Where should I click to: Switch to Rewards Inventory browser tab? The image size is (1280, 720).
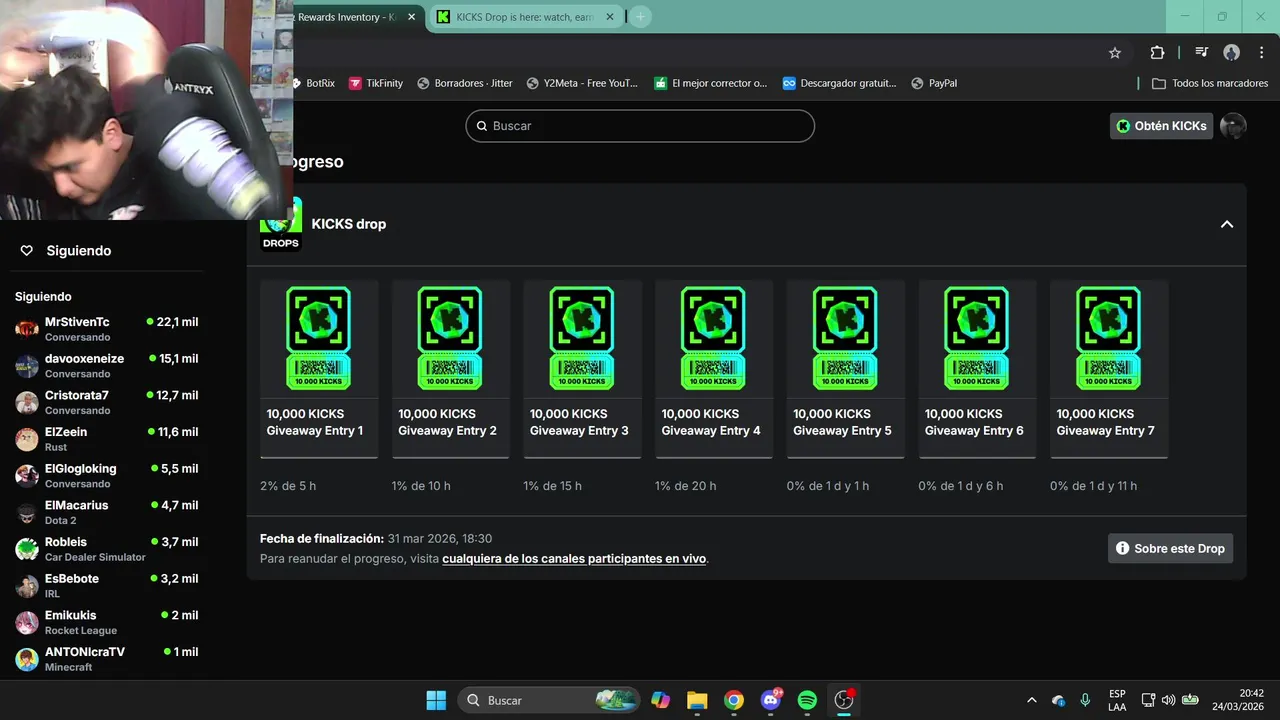[346, 17]
